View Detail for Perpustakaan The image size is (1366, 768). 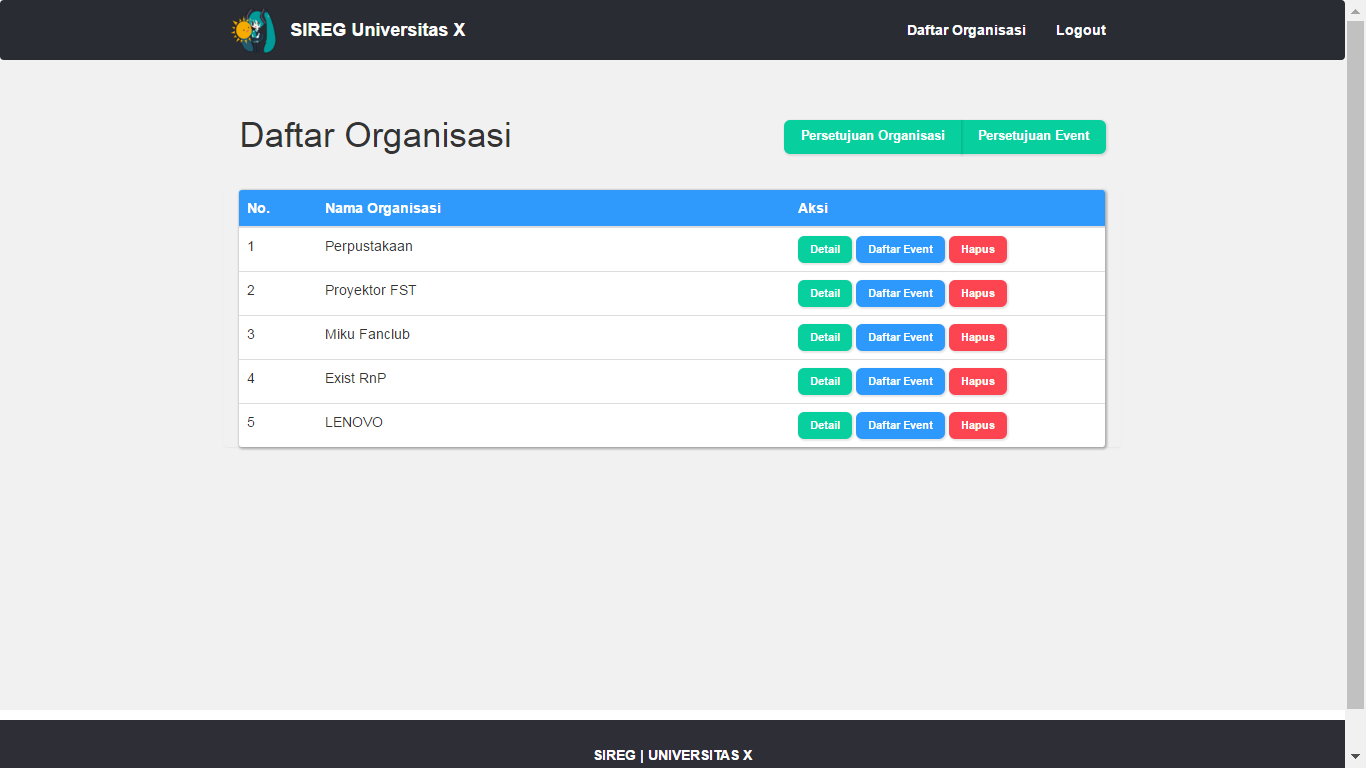coord(824,249)
